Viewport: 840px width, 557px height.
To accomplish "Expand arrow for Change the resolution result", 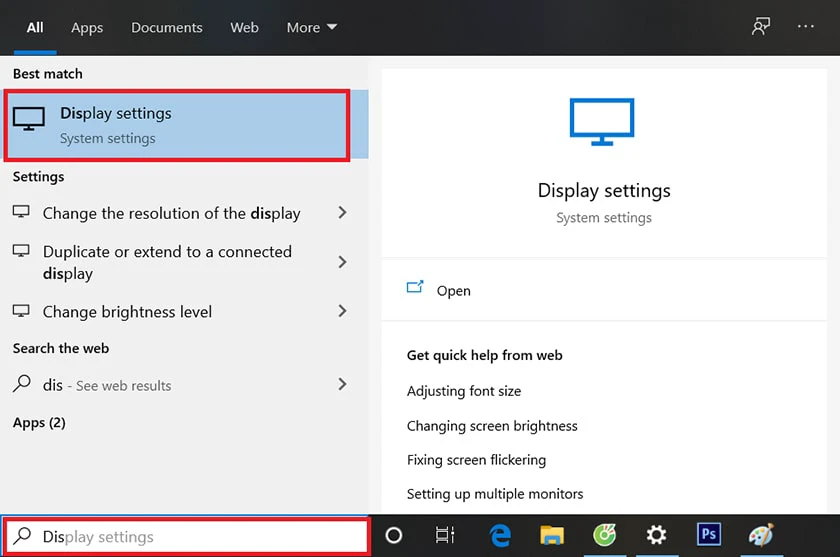I will point(342,213).
